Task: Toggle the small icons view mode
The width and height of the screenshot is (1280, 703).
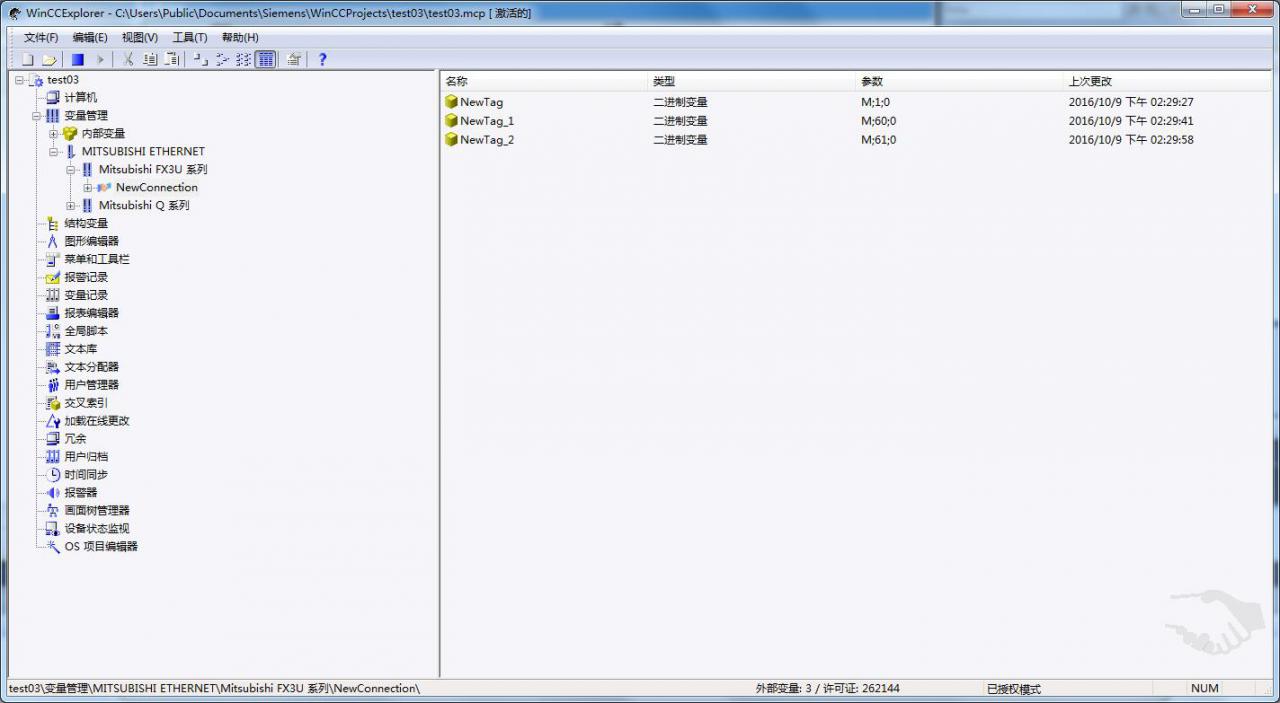Action: click(222, 59)
